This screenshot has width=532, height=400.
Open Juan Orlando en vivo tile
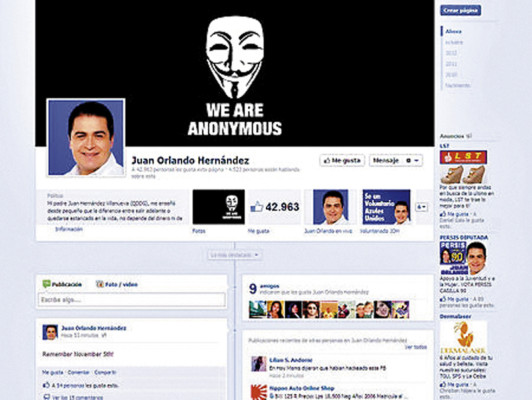click(x=330, y=207)
